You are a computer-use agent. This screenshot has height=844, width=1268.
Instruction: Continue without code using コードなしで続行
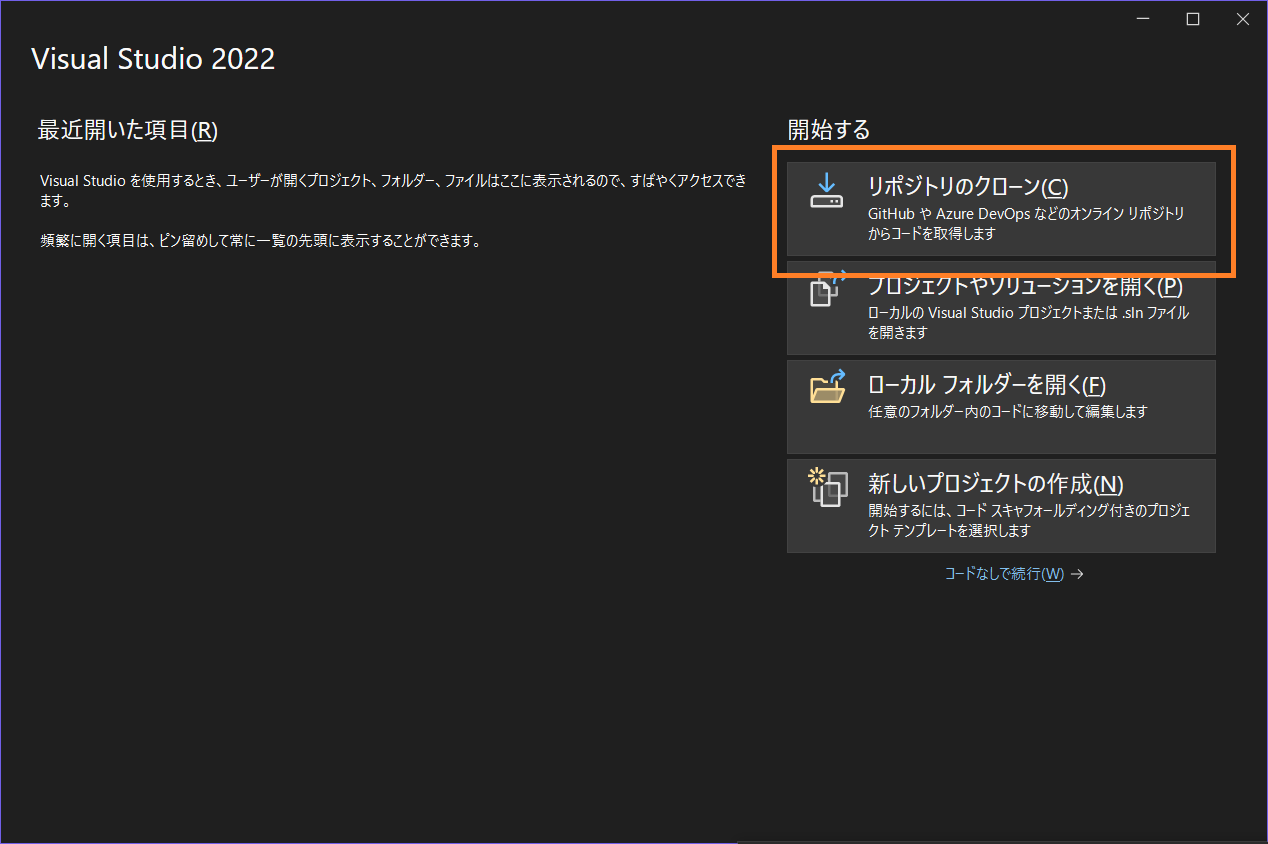(1005, 573)
